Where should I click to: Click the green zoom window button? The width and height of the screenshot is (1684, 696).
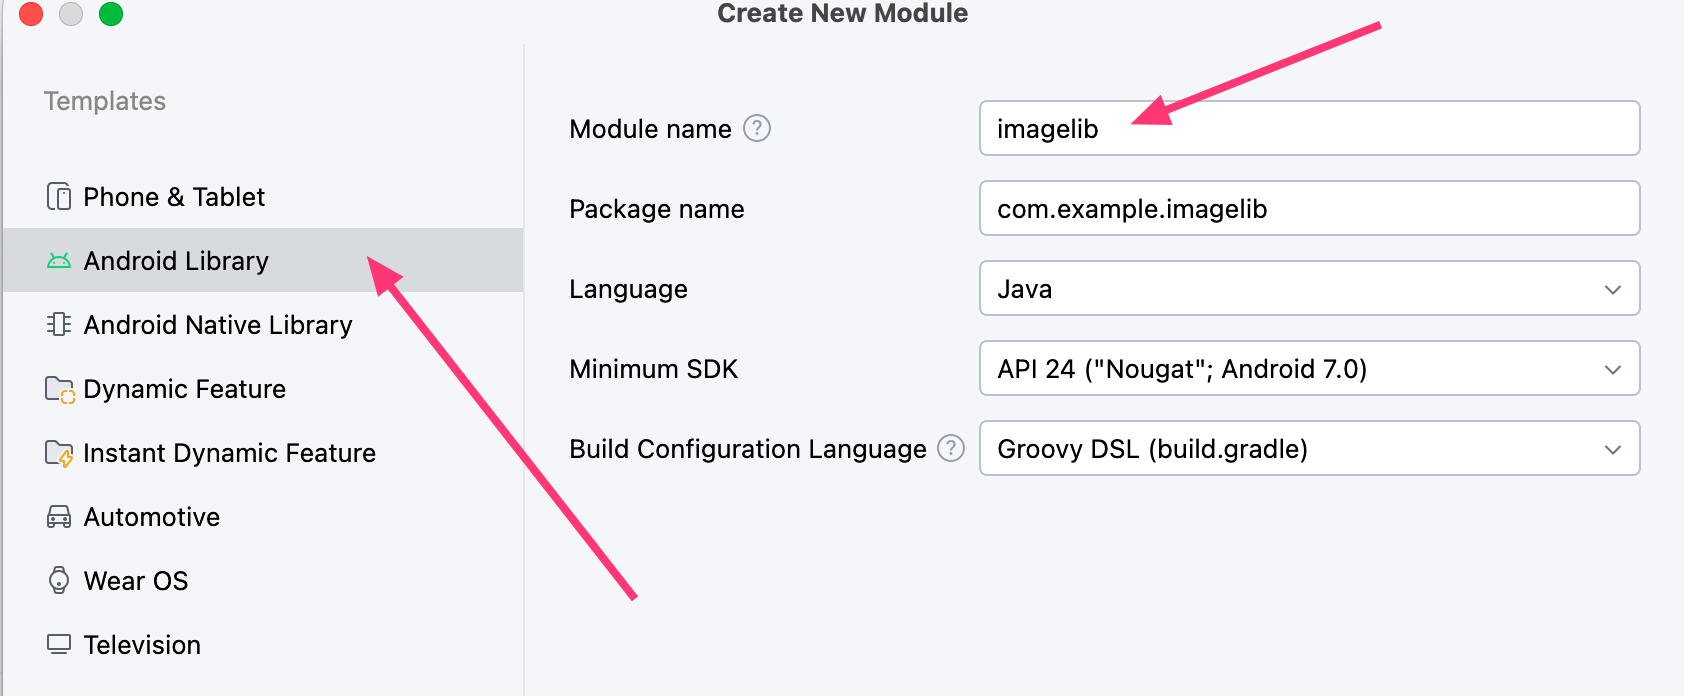click(x=111, y=14)
